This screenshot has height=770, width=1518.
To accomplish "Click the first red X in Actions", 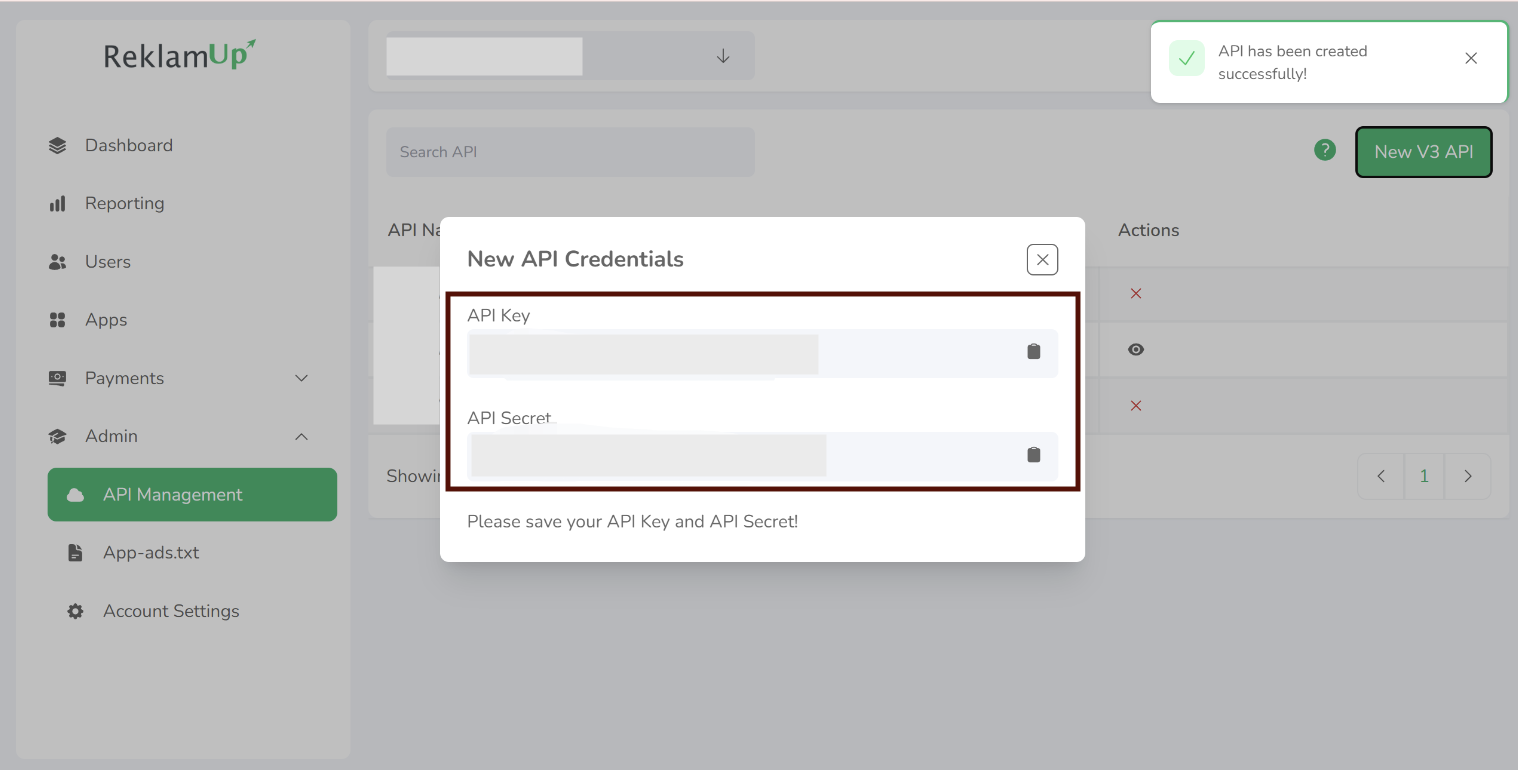I will tap(1136, 294).
